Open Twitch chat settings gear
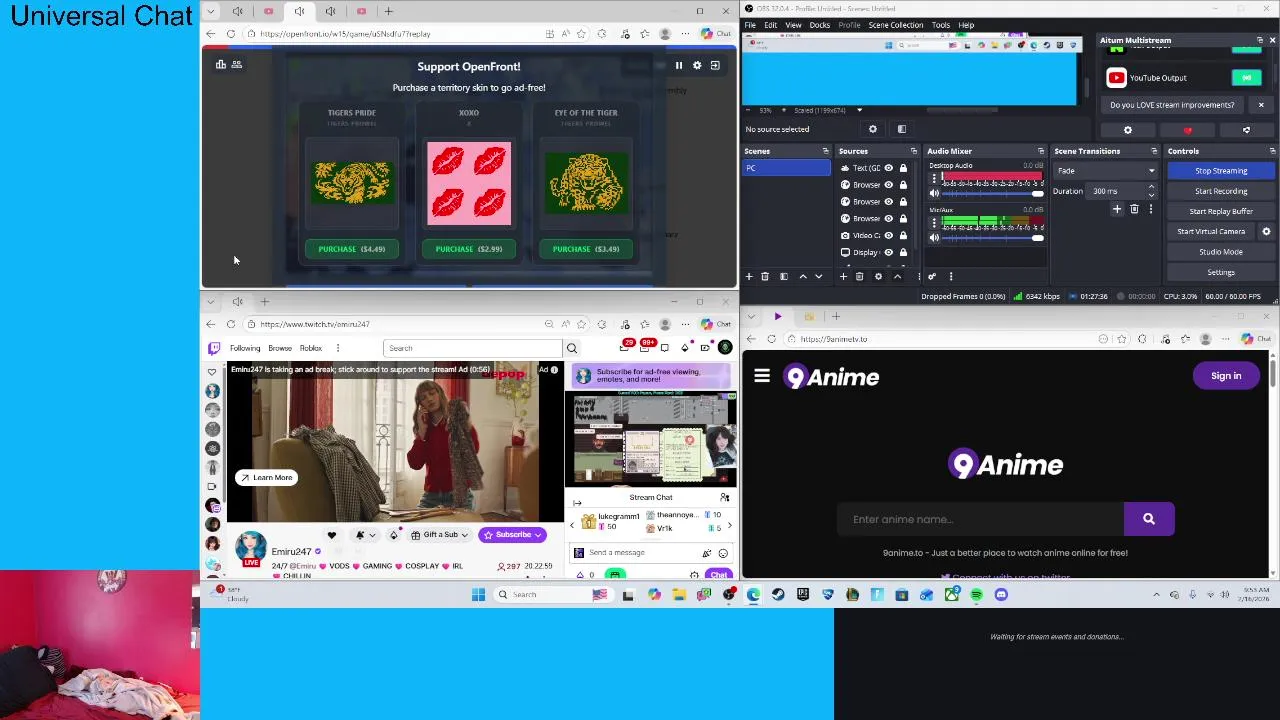This screenshot has height=720, width=1280. 694,575
